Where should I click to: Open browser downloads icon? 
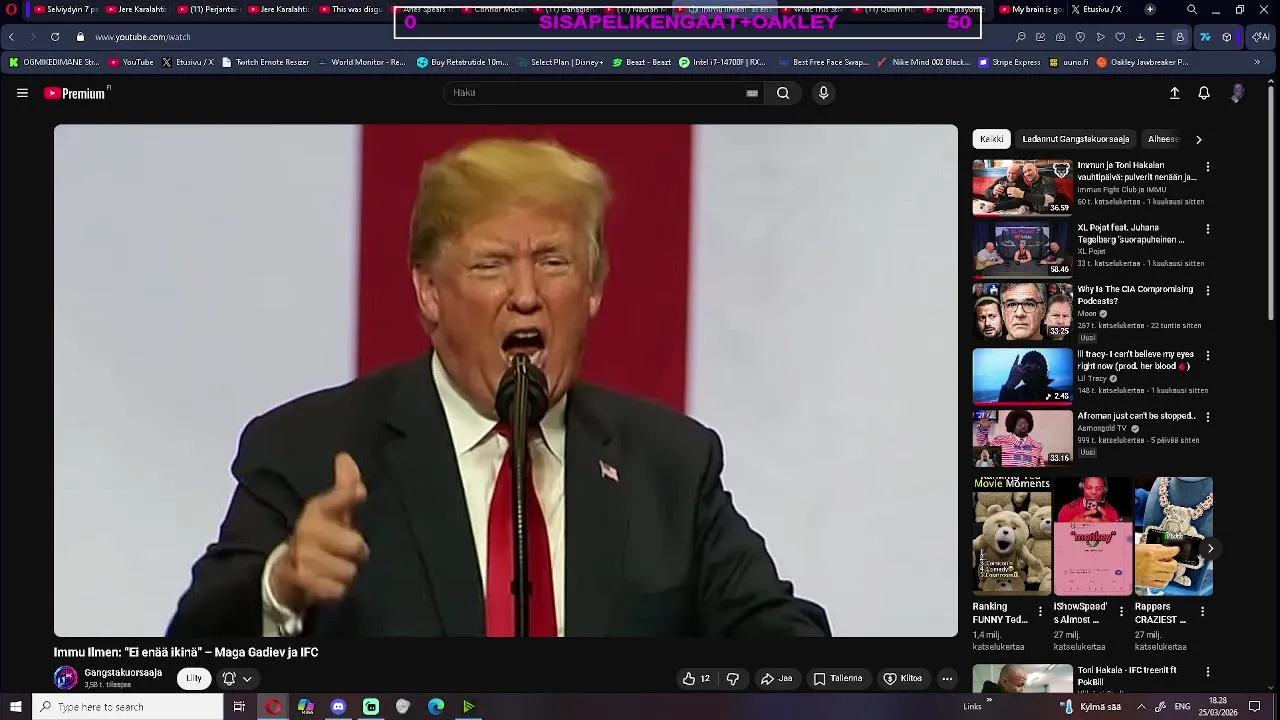click(x=1140, y=37)
